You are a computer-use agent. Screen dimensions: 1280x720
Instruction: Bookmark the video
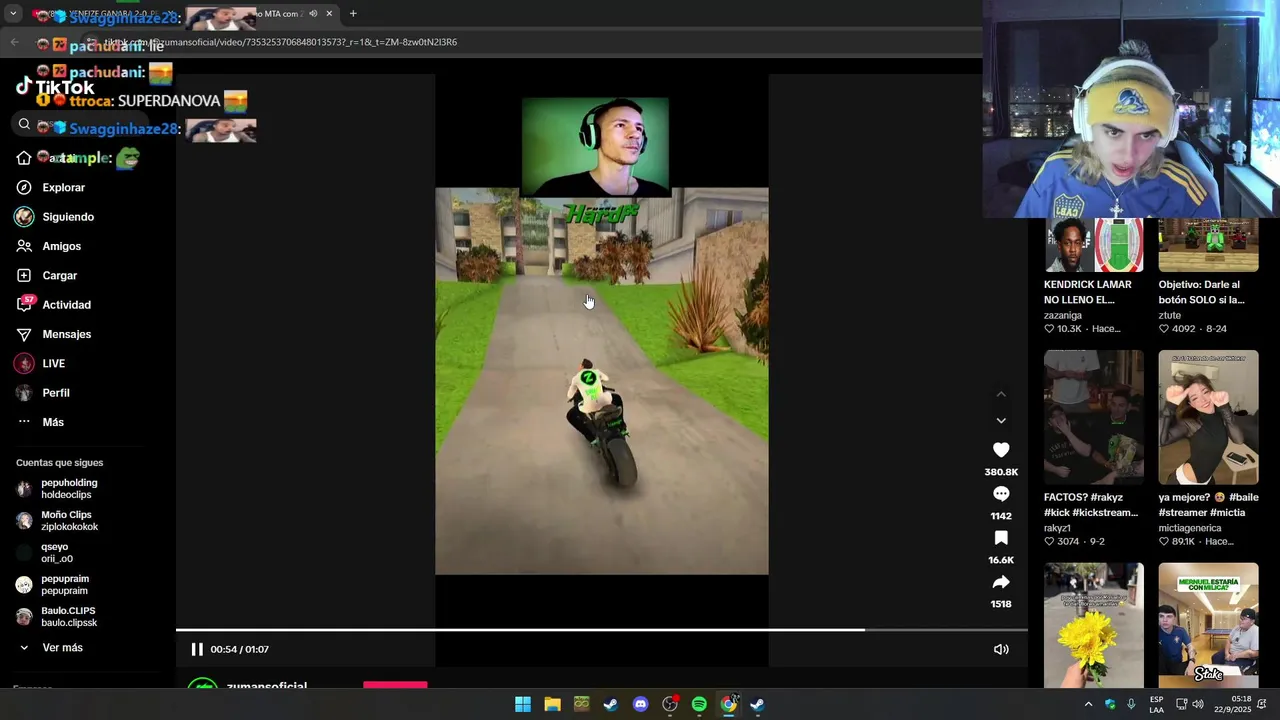click(x=1001, y=538)
